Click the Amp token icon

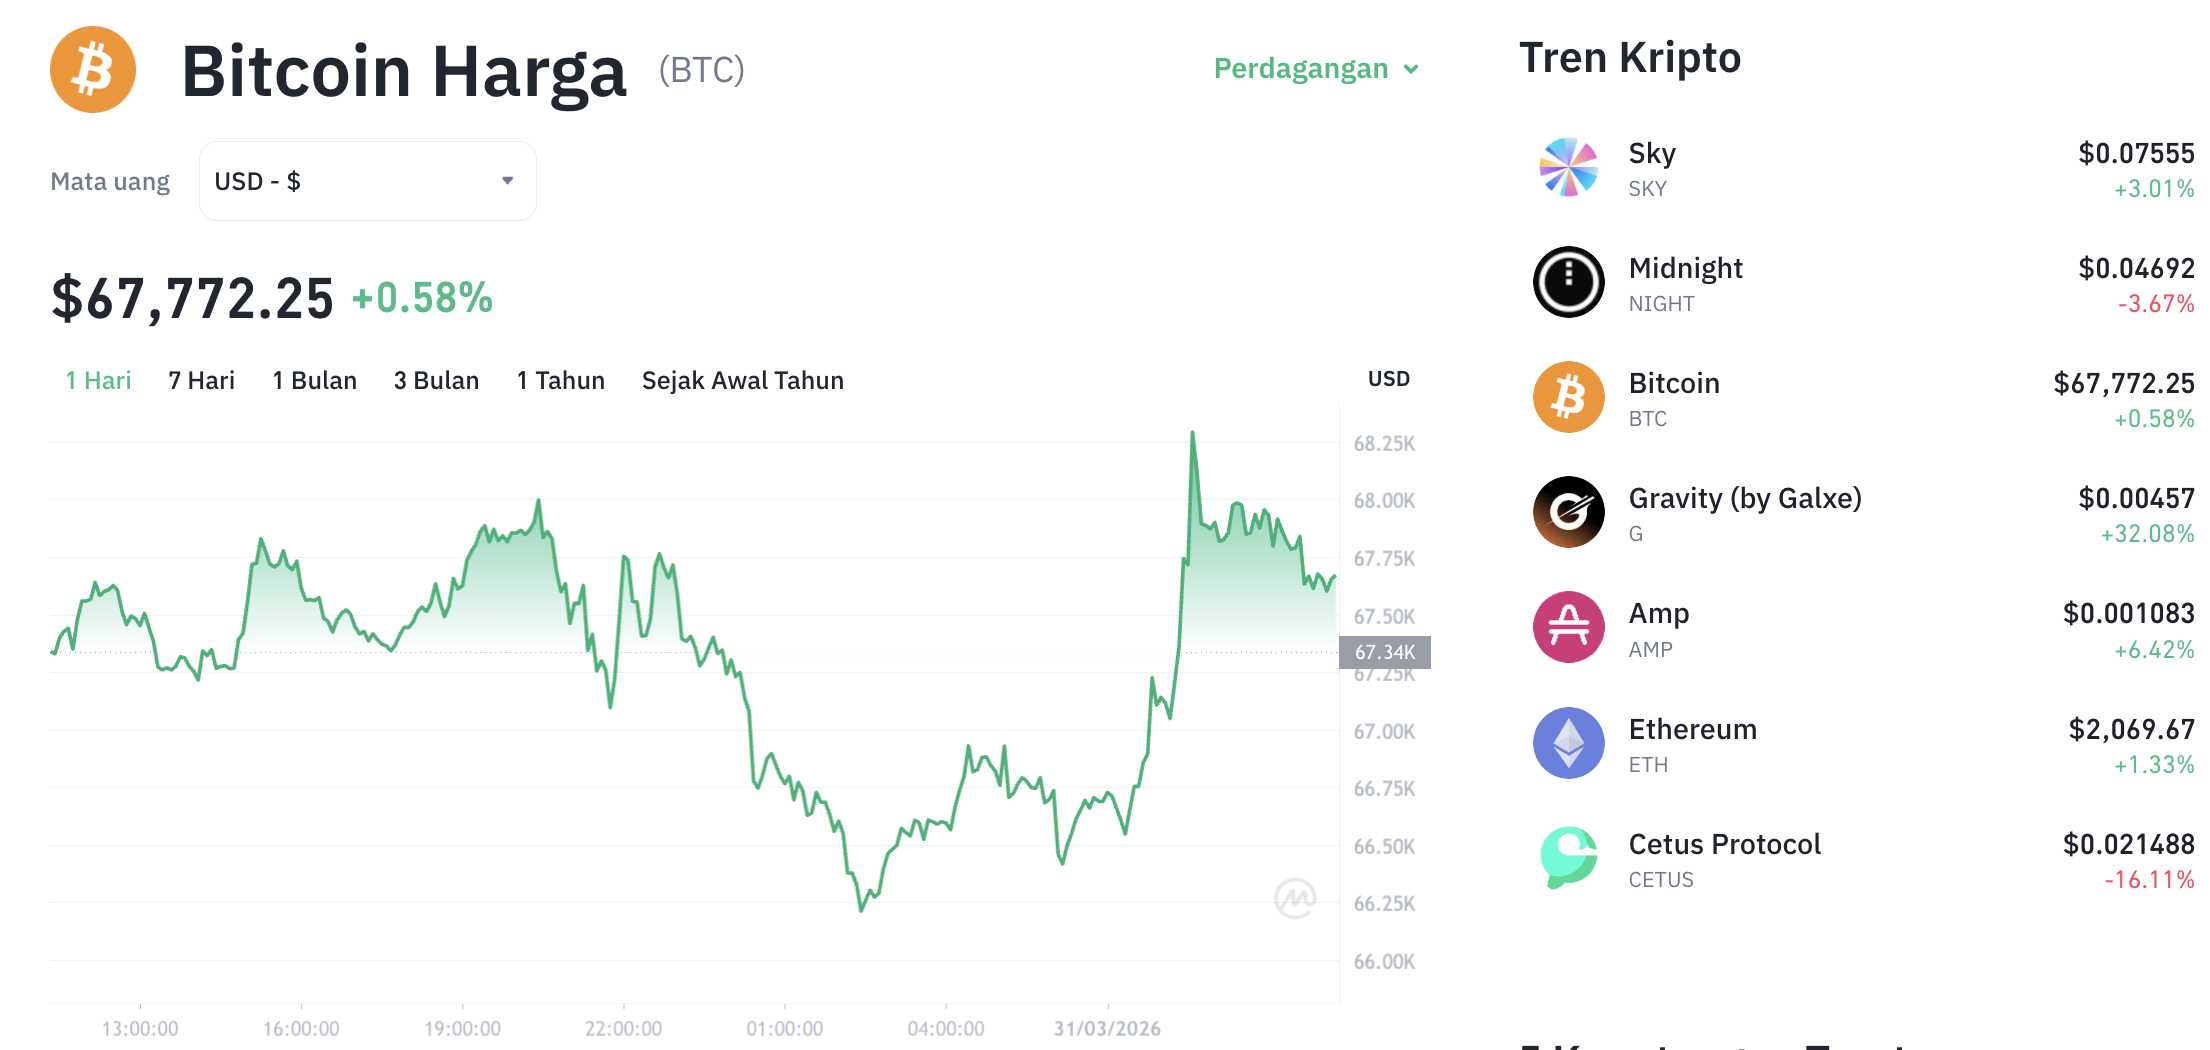pyautogui.click(x=1568, y=627)
